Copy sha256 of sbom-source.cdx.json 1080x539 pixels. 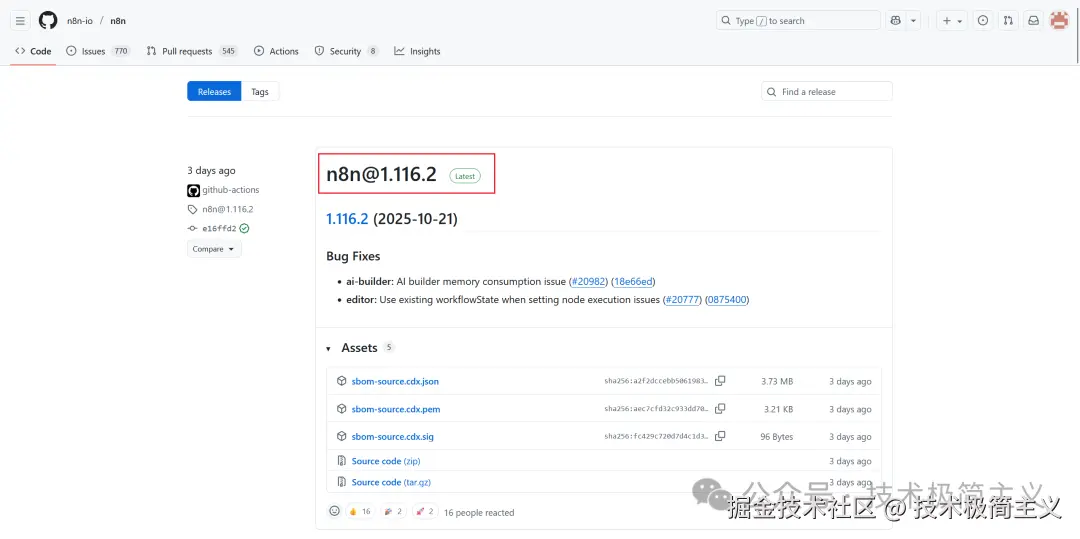point(720,381)
